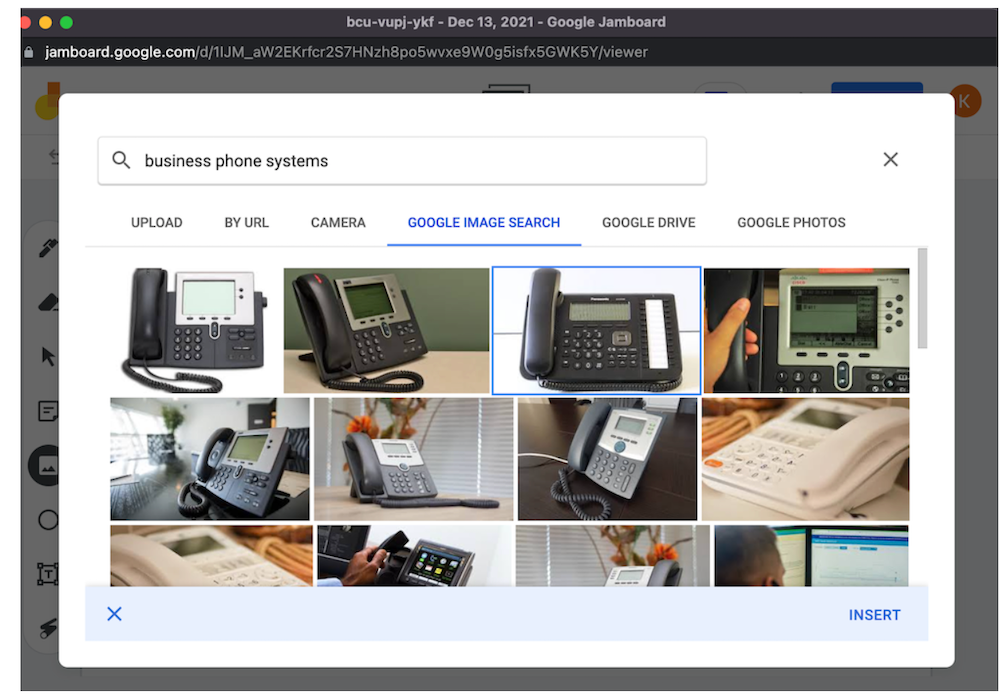
Task: Select the selected Panasonic phone thumbnail
Action: [596, 331]
